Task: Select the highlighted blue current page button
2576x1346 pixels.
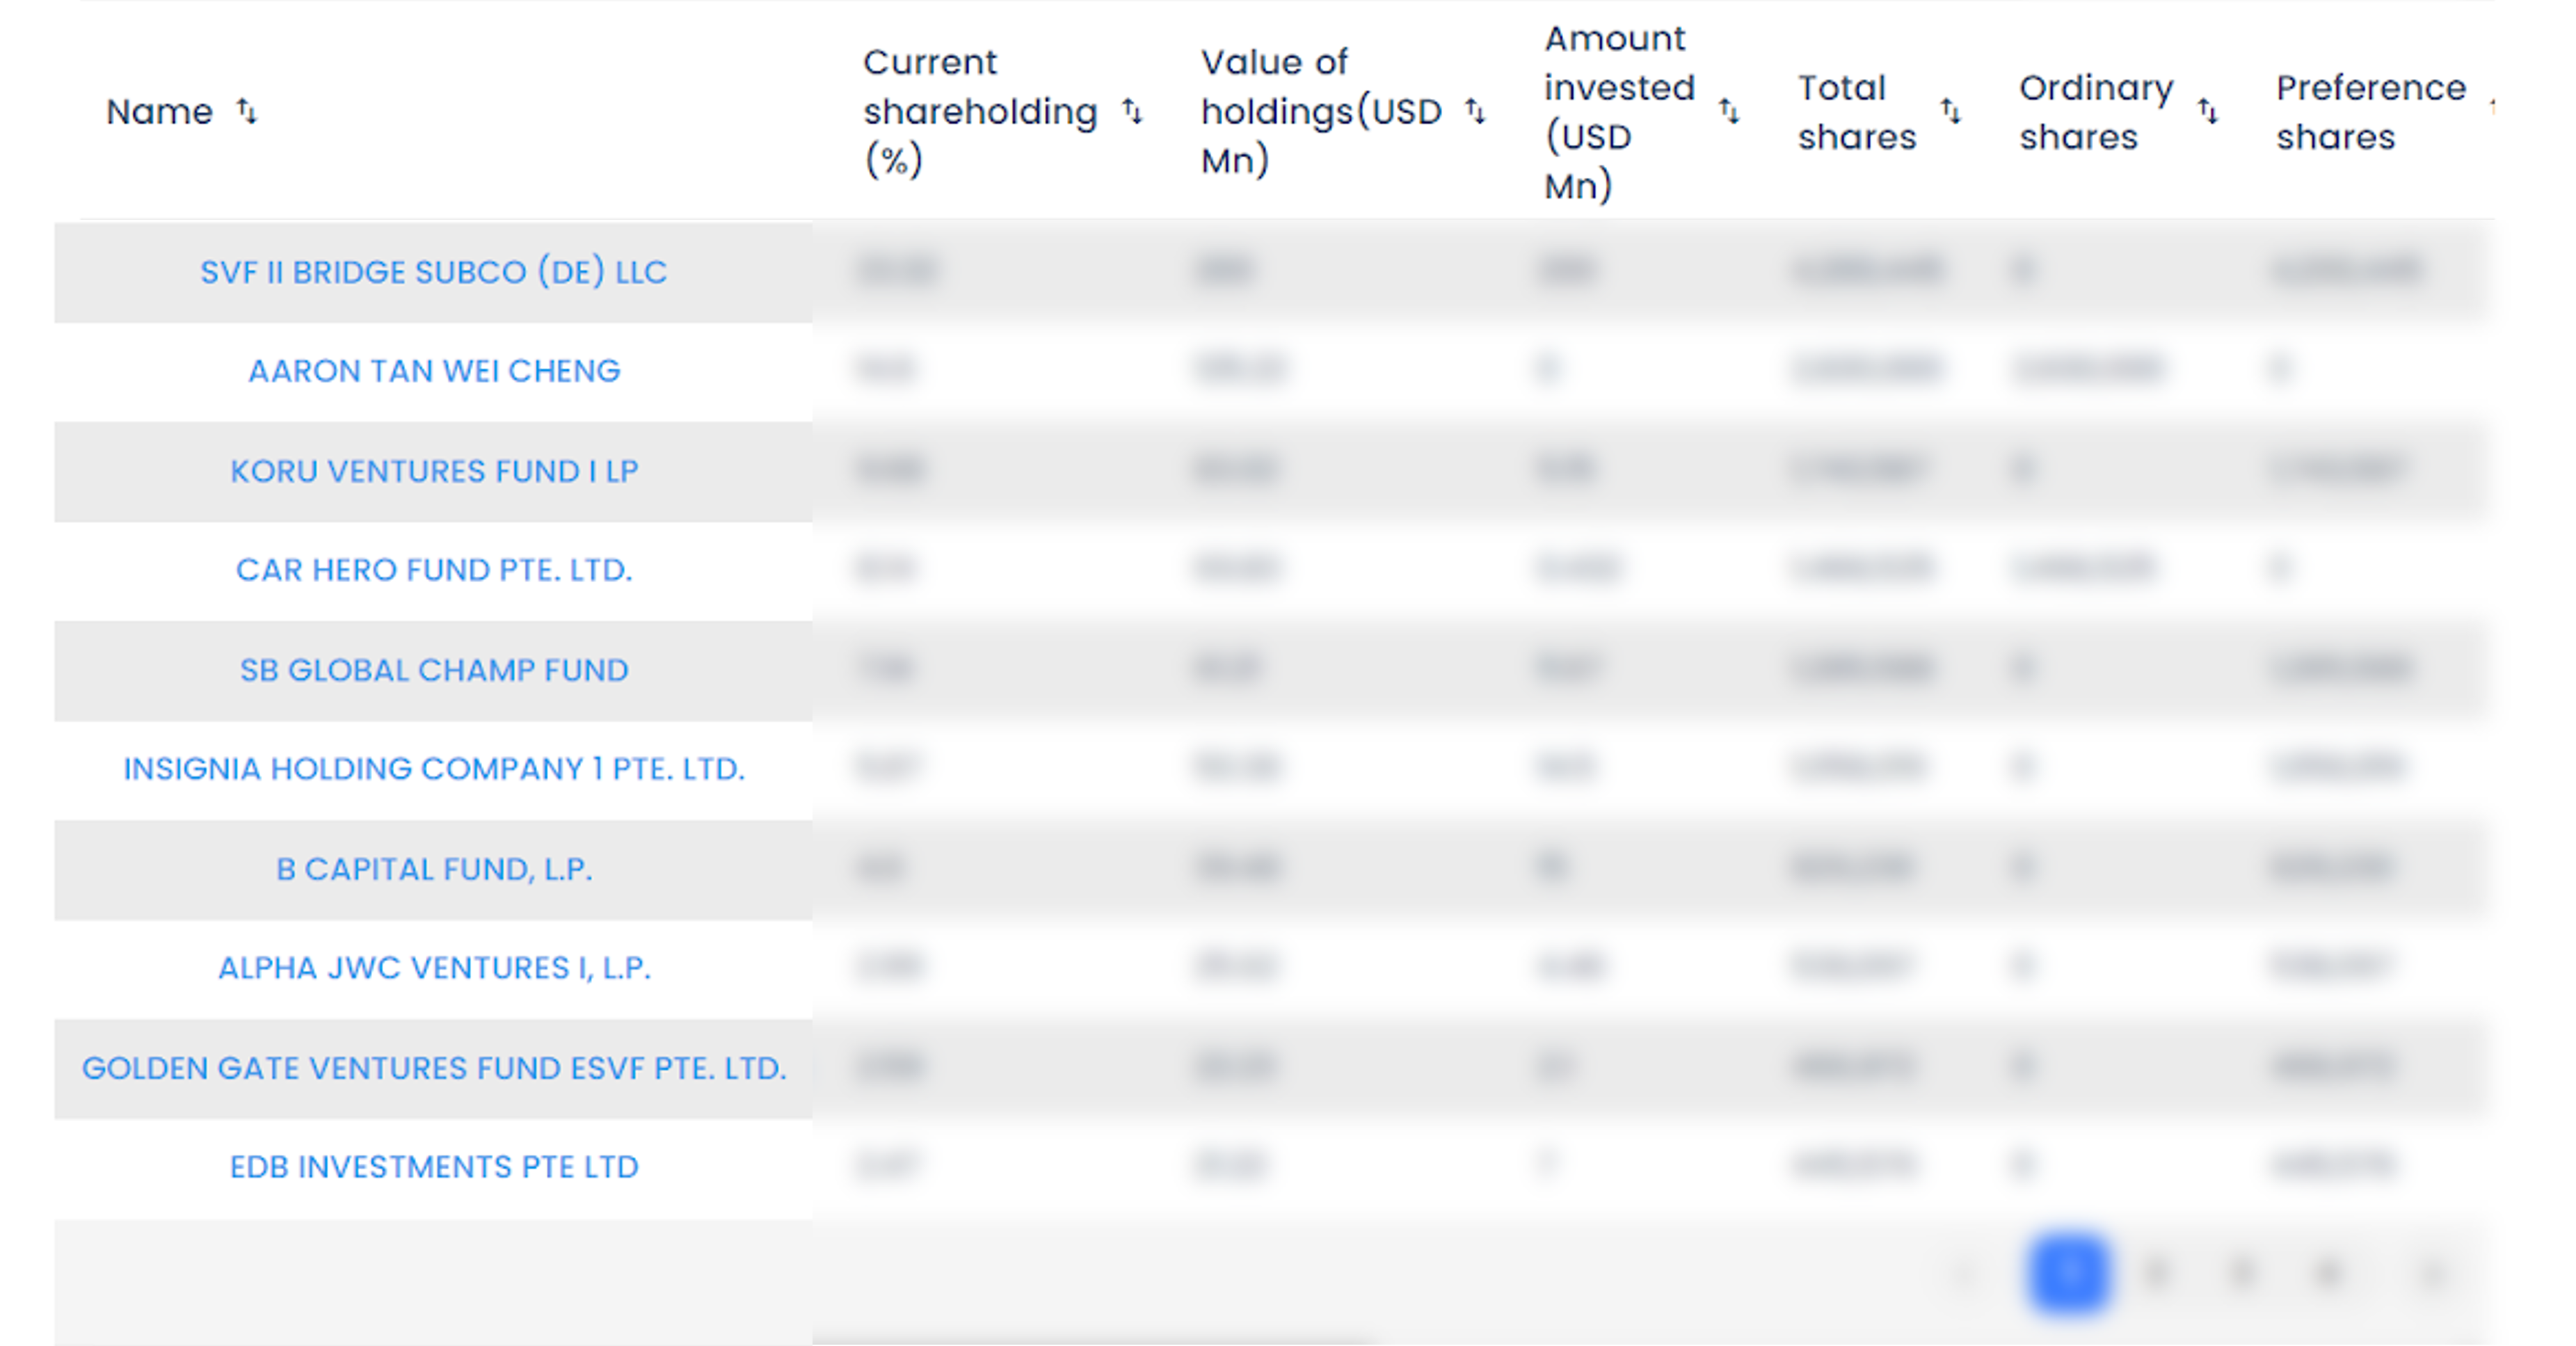Action: (x=2069, y=1273)
